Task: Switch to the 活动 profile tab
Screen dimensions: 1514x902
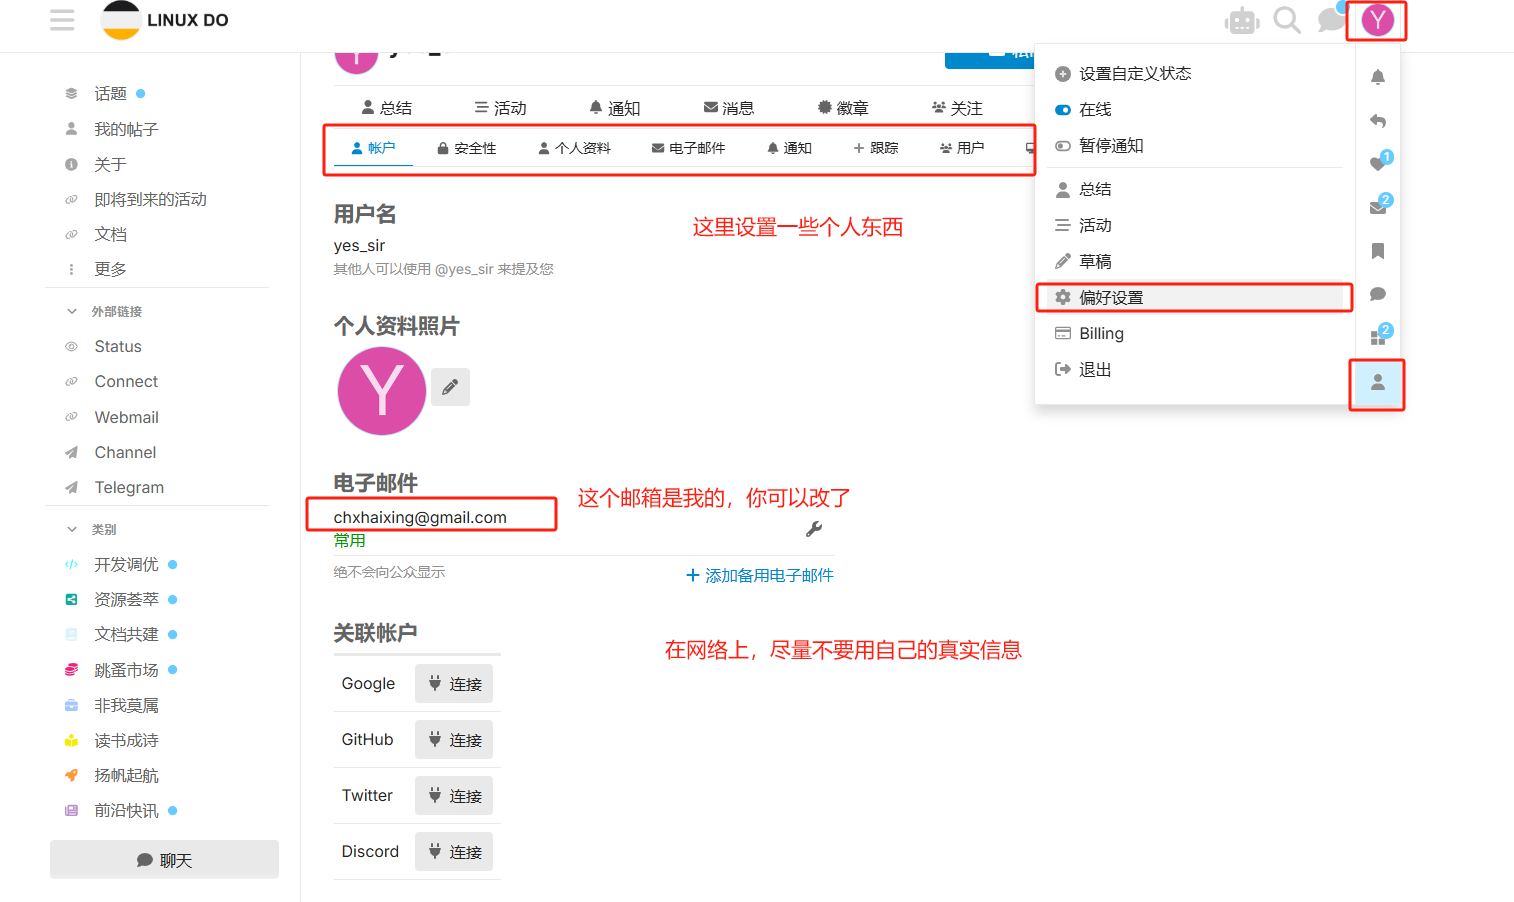Action: [500, 108]
